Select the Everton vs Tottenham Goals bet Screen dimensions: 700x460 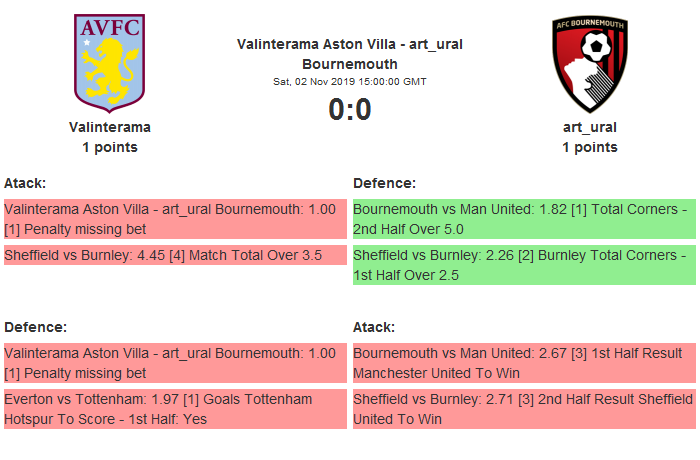coord(175,409)
